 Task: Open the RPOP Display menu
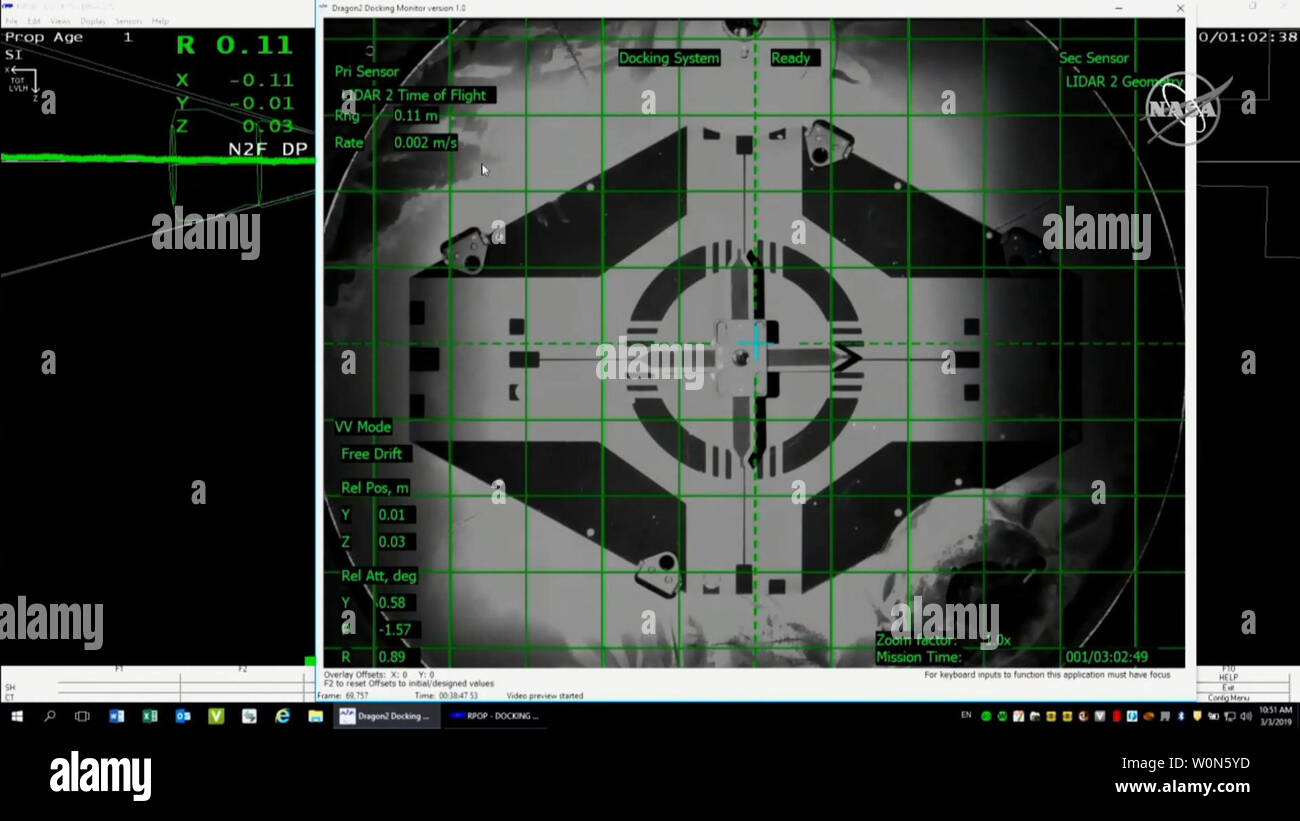pyautogui.click(x=92, y=21)
